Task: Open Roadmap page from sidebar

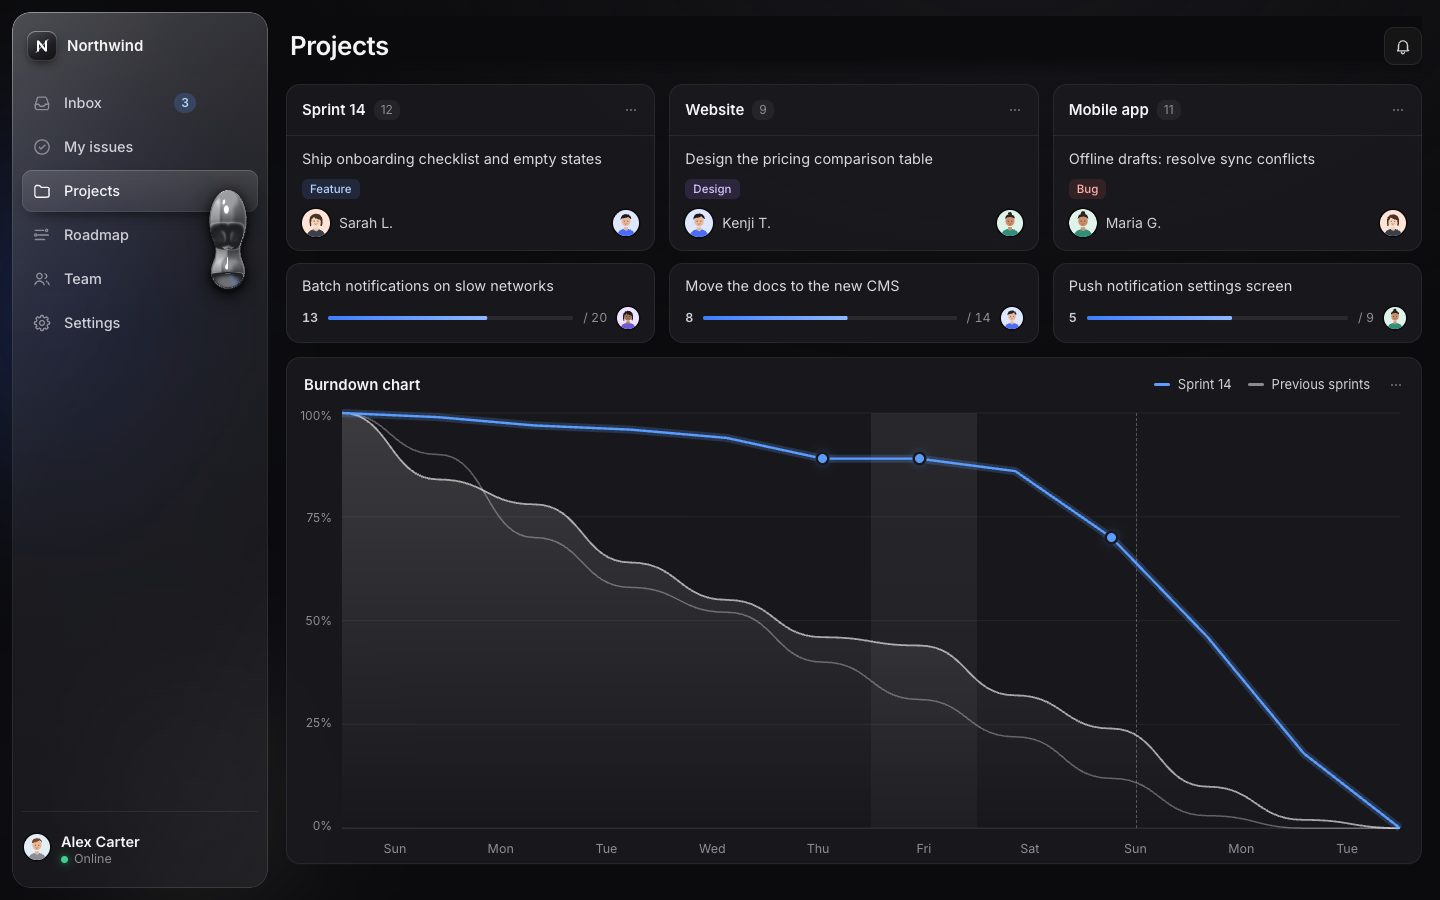Action: tap(140, 235)
